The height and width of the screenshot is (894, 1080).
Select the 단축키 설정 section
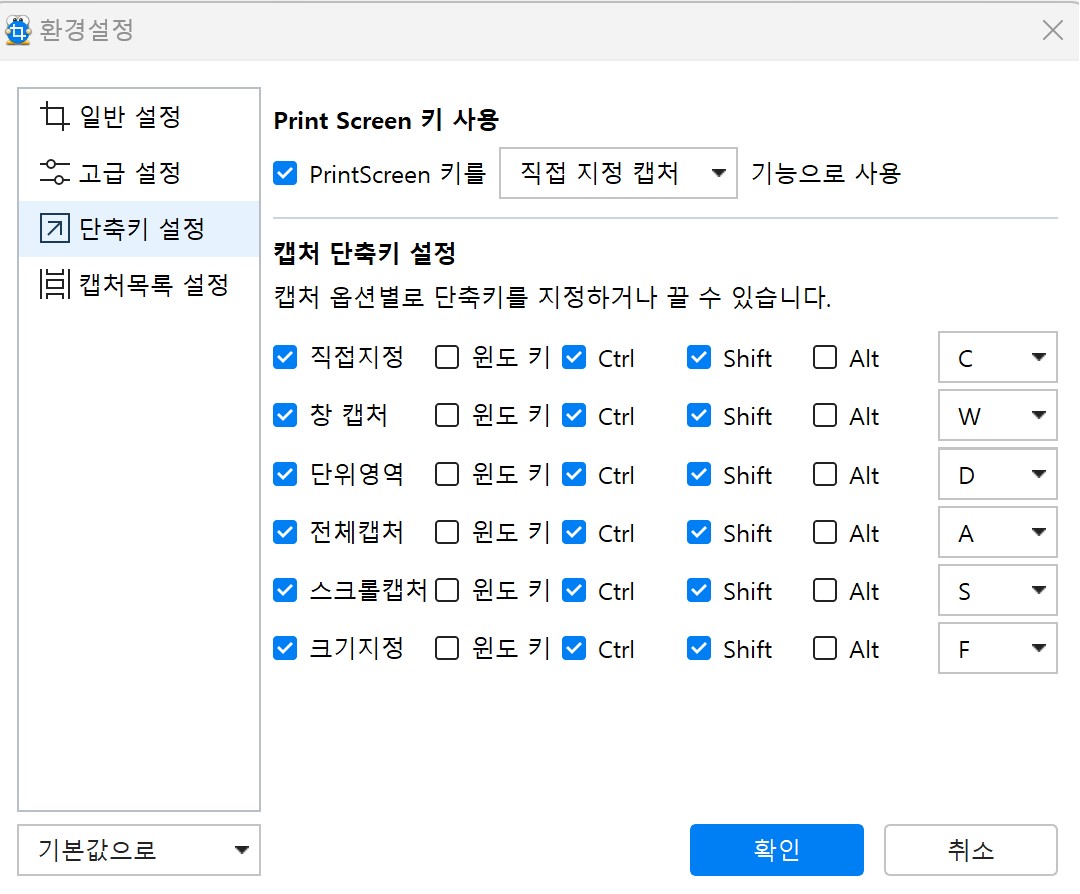click(139, 229)
